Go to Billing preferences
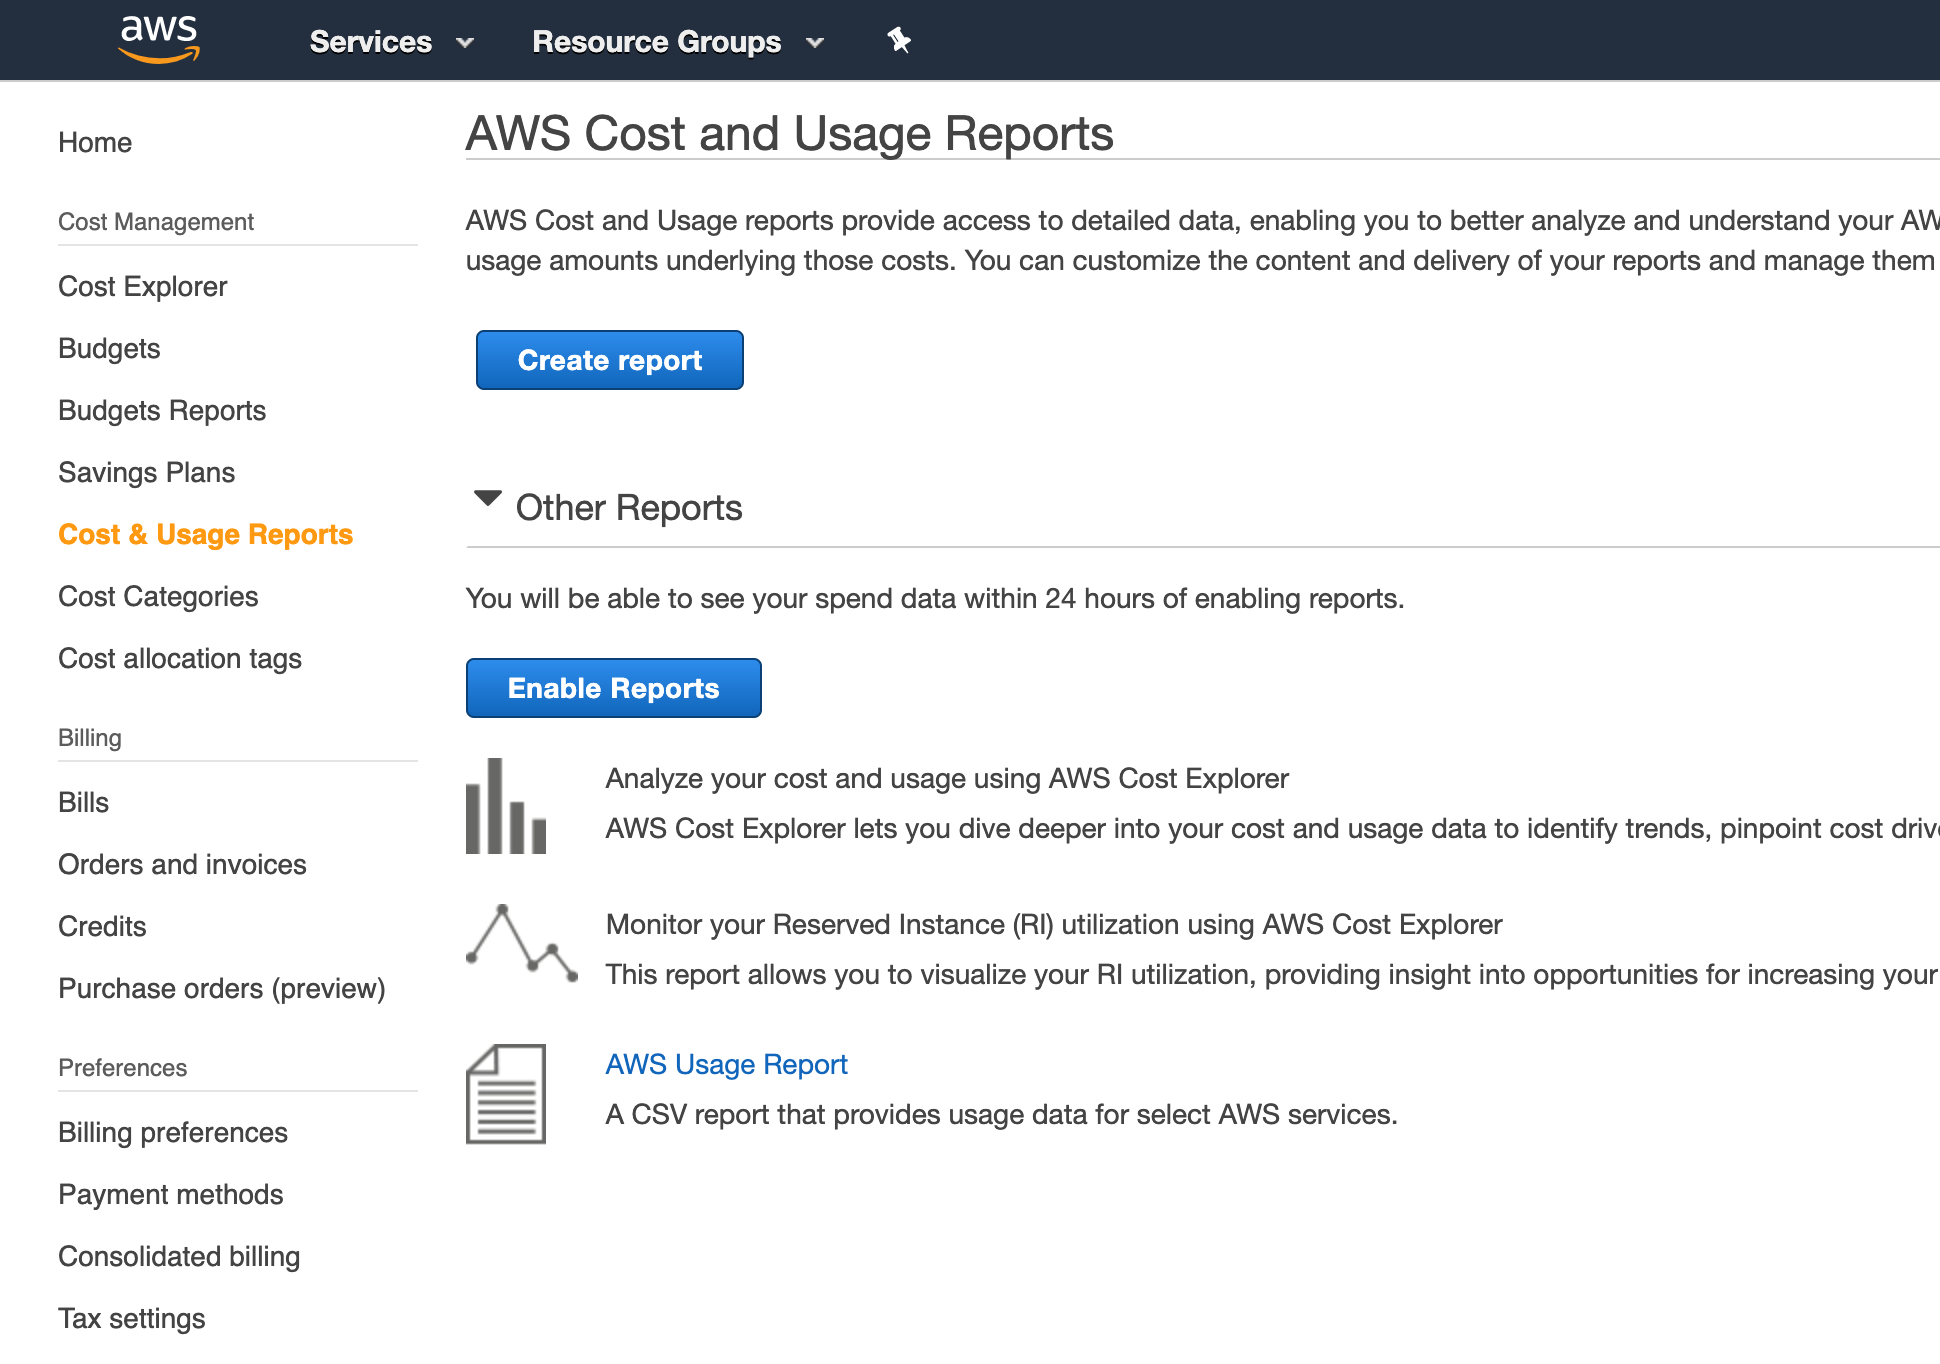This screenshot has width=1940, height=1364. click(x=173, y=1132)
